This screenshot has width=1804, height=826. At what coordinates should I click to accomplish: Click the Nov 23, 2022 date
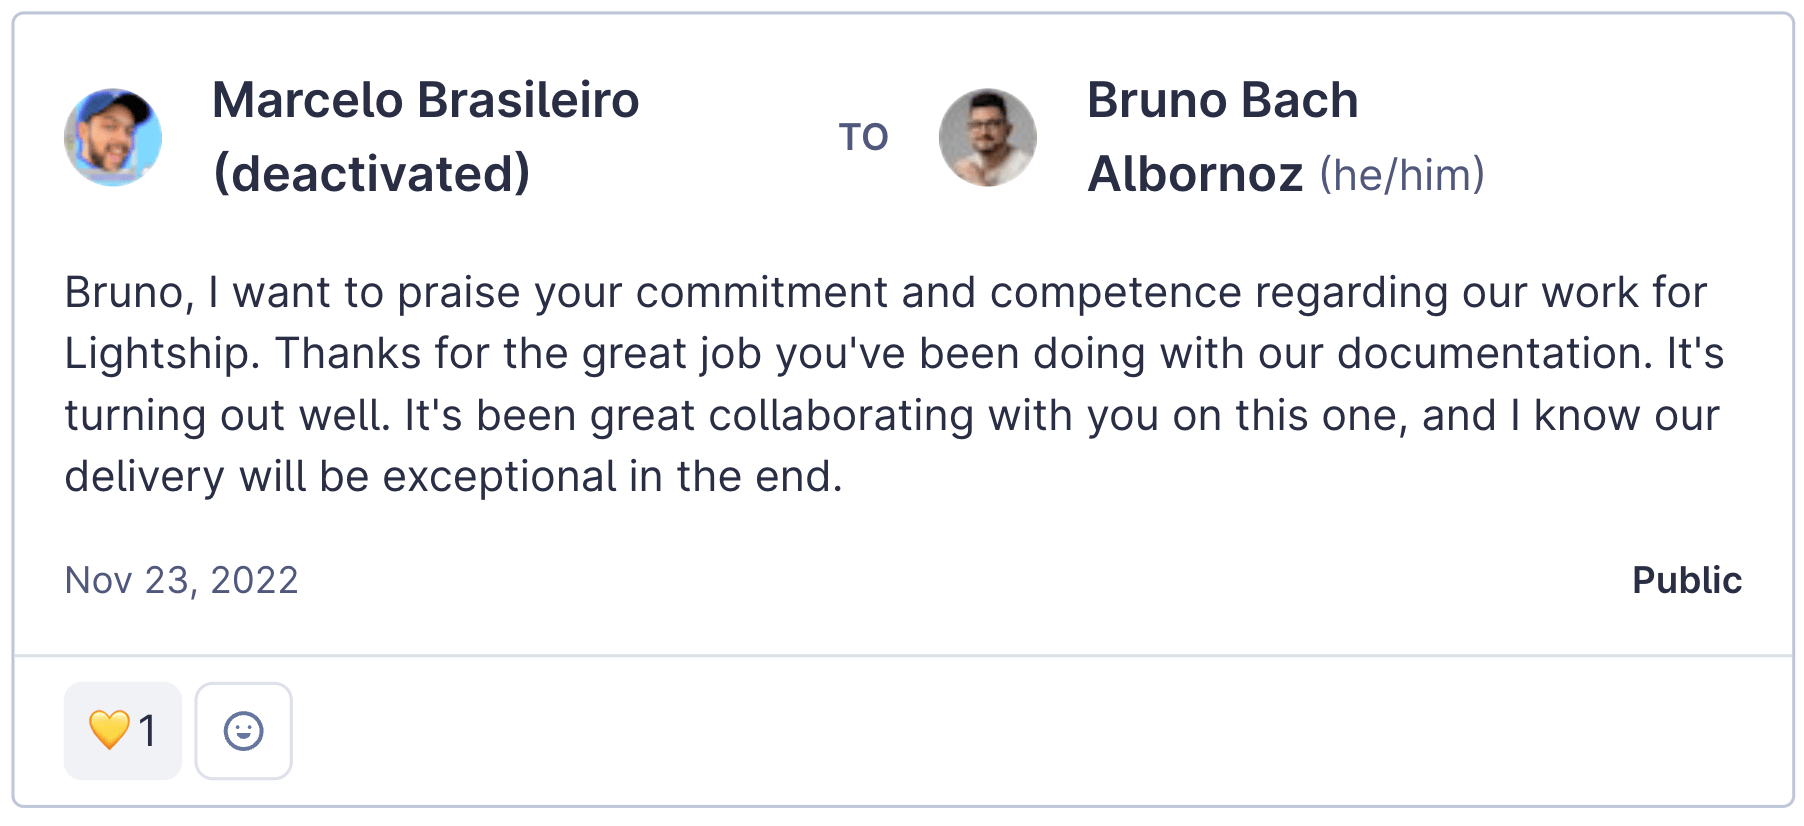(181, 580)
